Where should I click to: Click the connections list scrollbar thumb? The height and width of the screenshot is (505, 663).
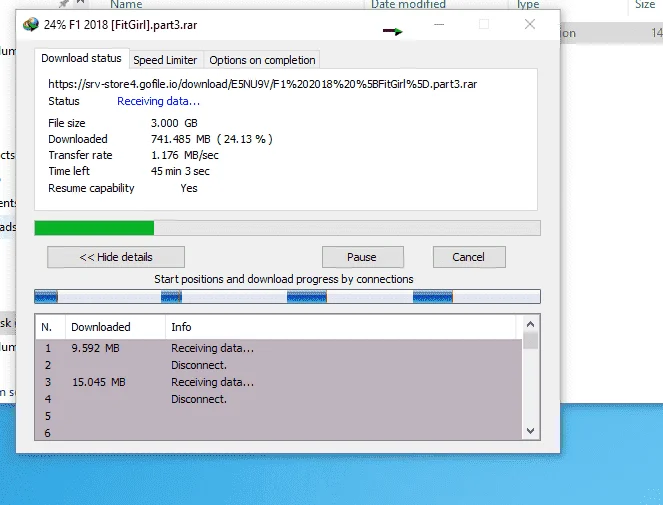pos(531,340)
